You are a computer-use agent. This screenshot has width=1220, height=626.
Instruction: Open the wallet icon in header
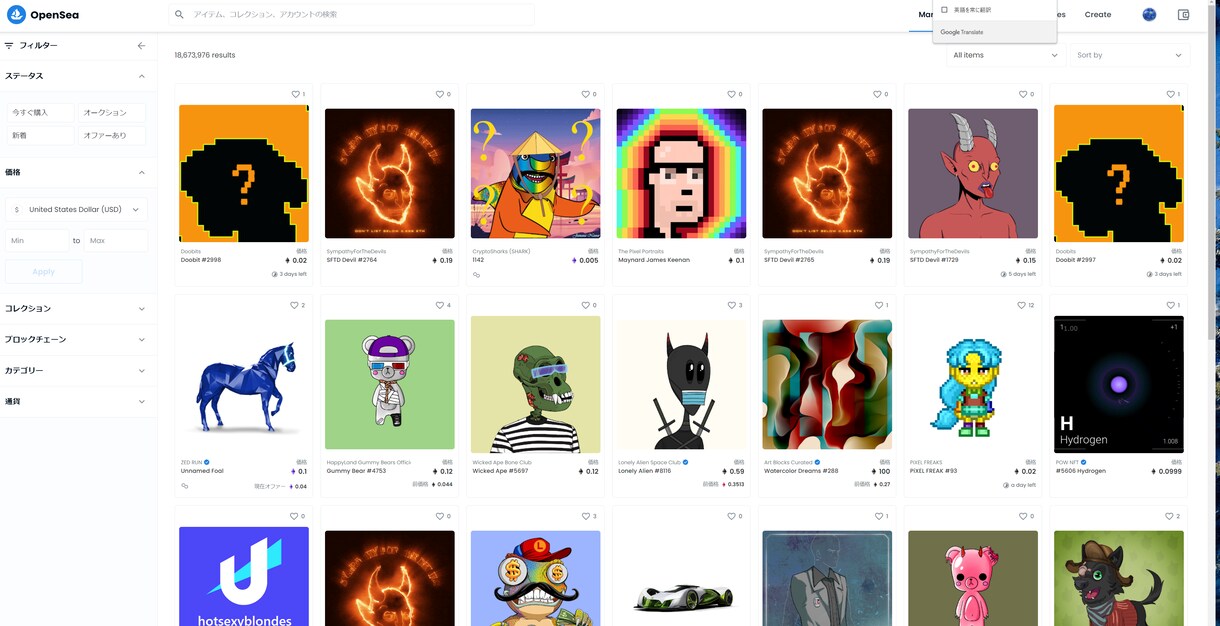tap(1184, 15)
